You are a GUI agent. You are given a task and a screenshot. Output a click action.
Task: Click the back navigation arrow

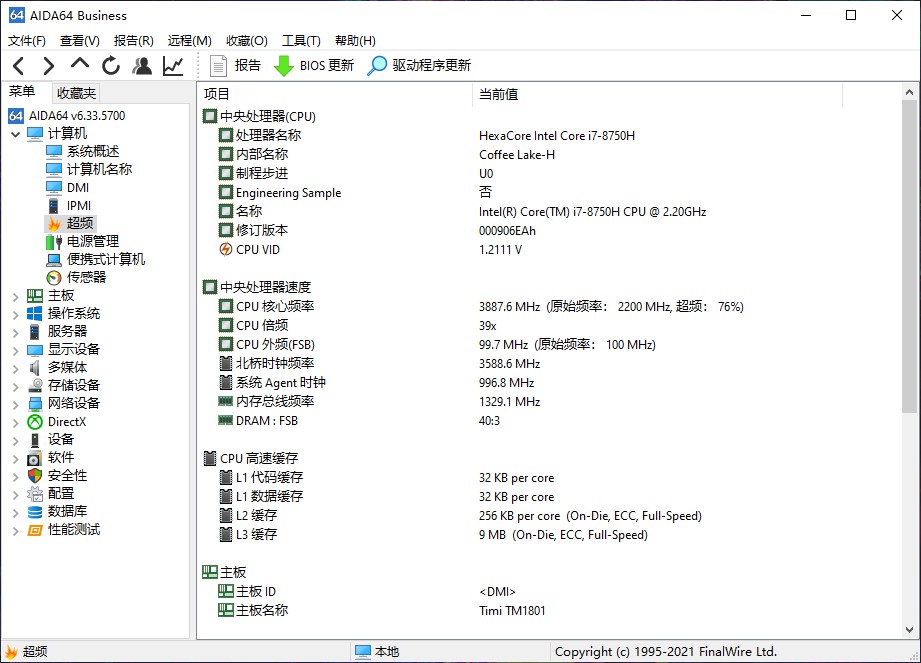[x=18, y=66]
